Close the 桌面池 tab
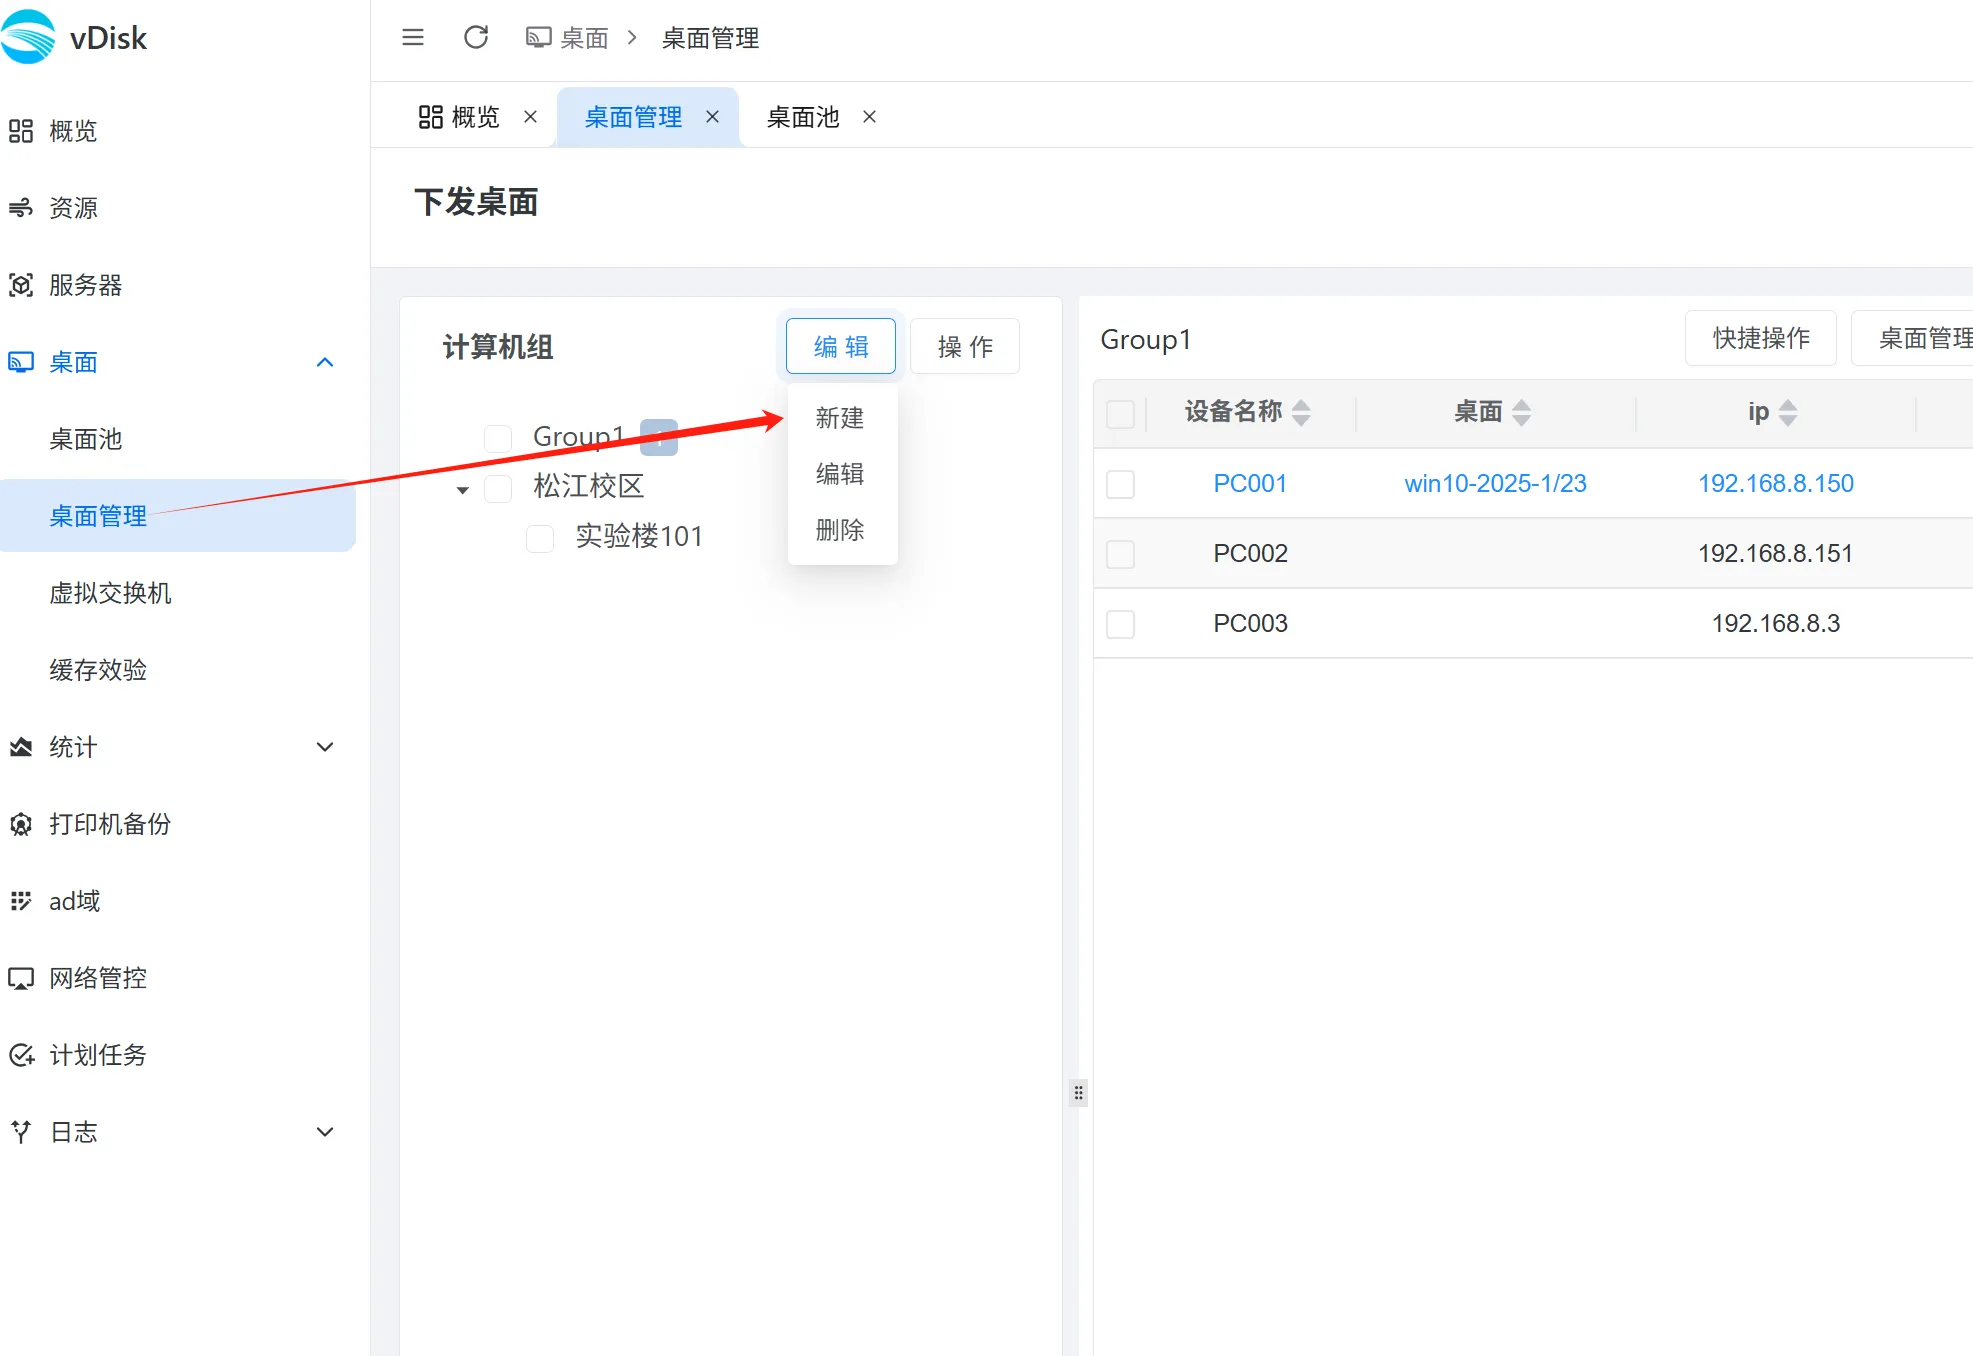Image resolution: width=1973 pixels, height=1356 pixels. point(870,117)
